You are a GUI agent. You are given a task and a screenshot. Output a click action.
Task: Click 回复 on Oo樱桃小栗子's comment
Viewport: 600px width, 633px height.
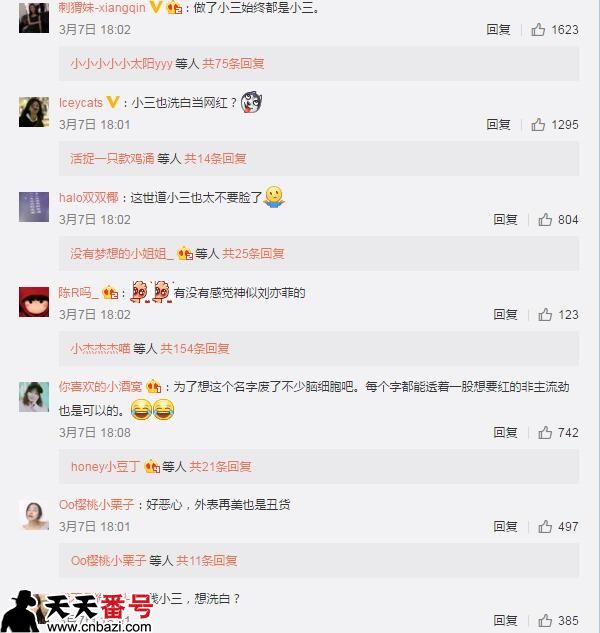tap(505, 526)
